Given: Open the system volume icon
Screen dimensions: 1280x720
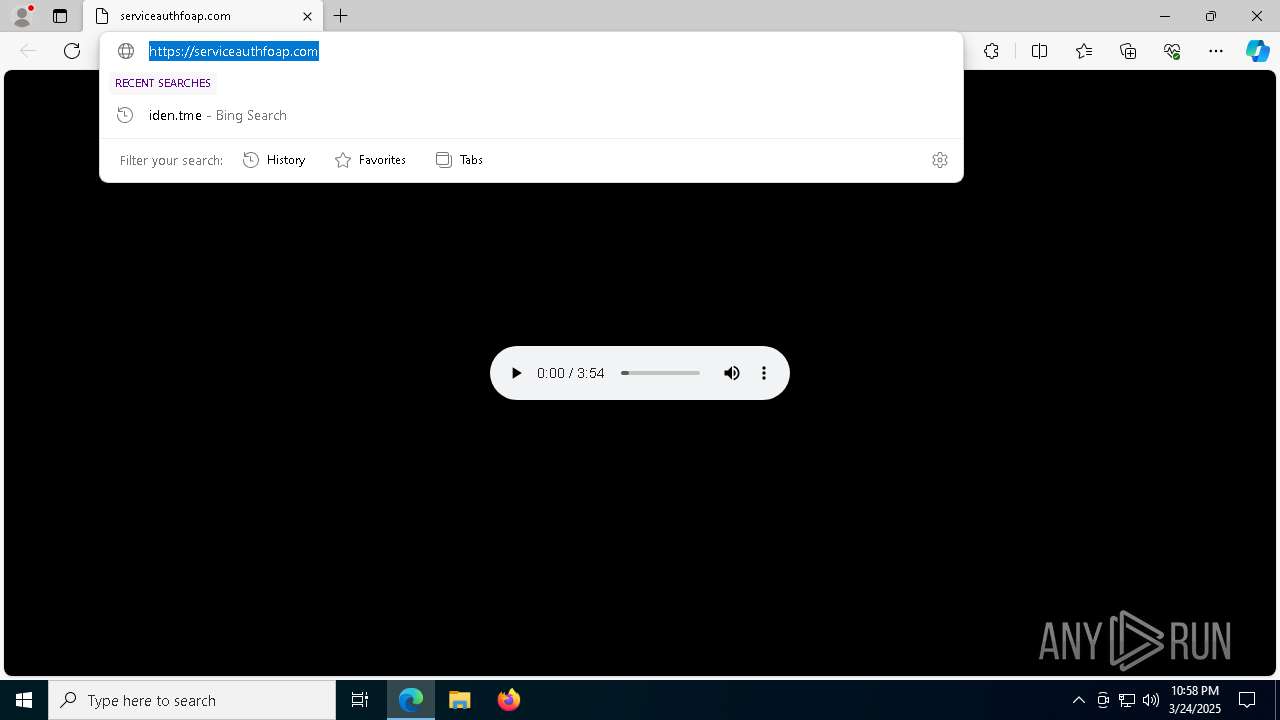Looking at the screenshot, I should (x=1151, y=700).
